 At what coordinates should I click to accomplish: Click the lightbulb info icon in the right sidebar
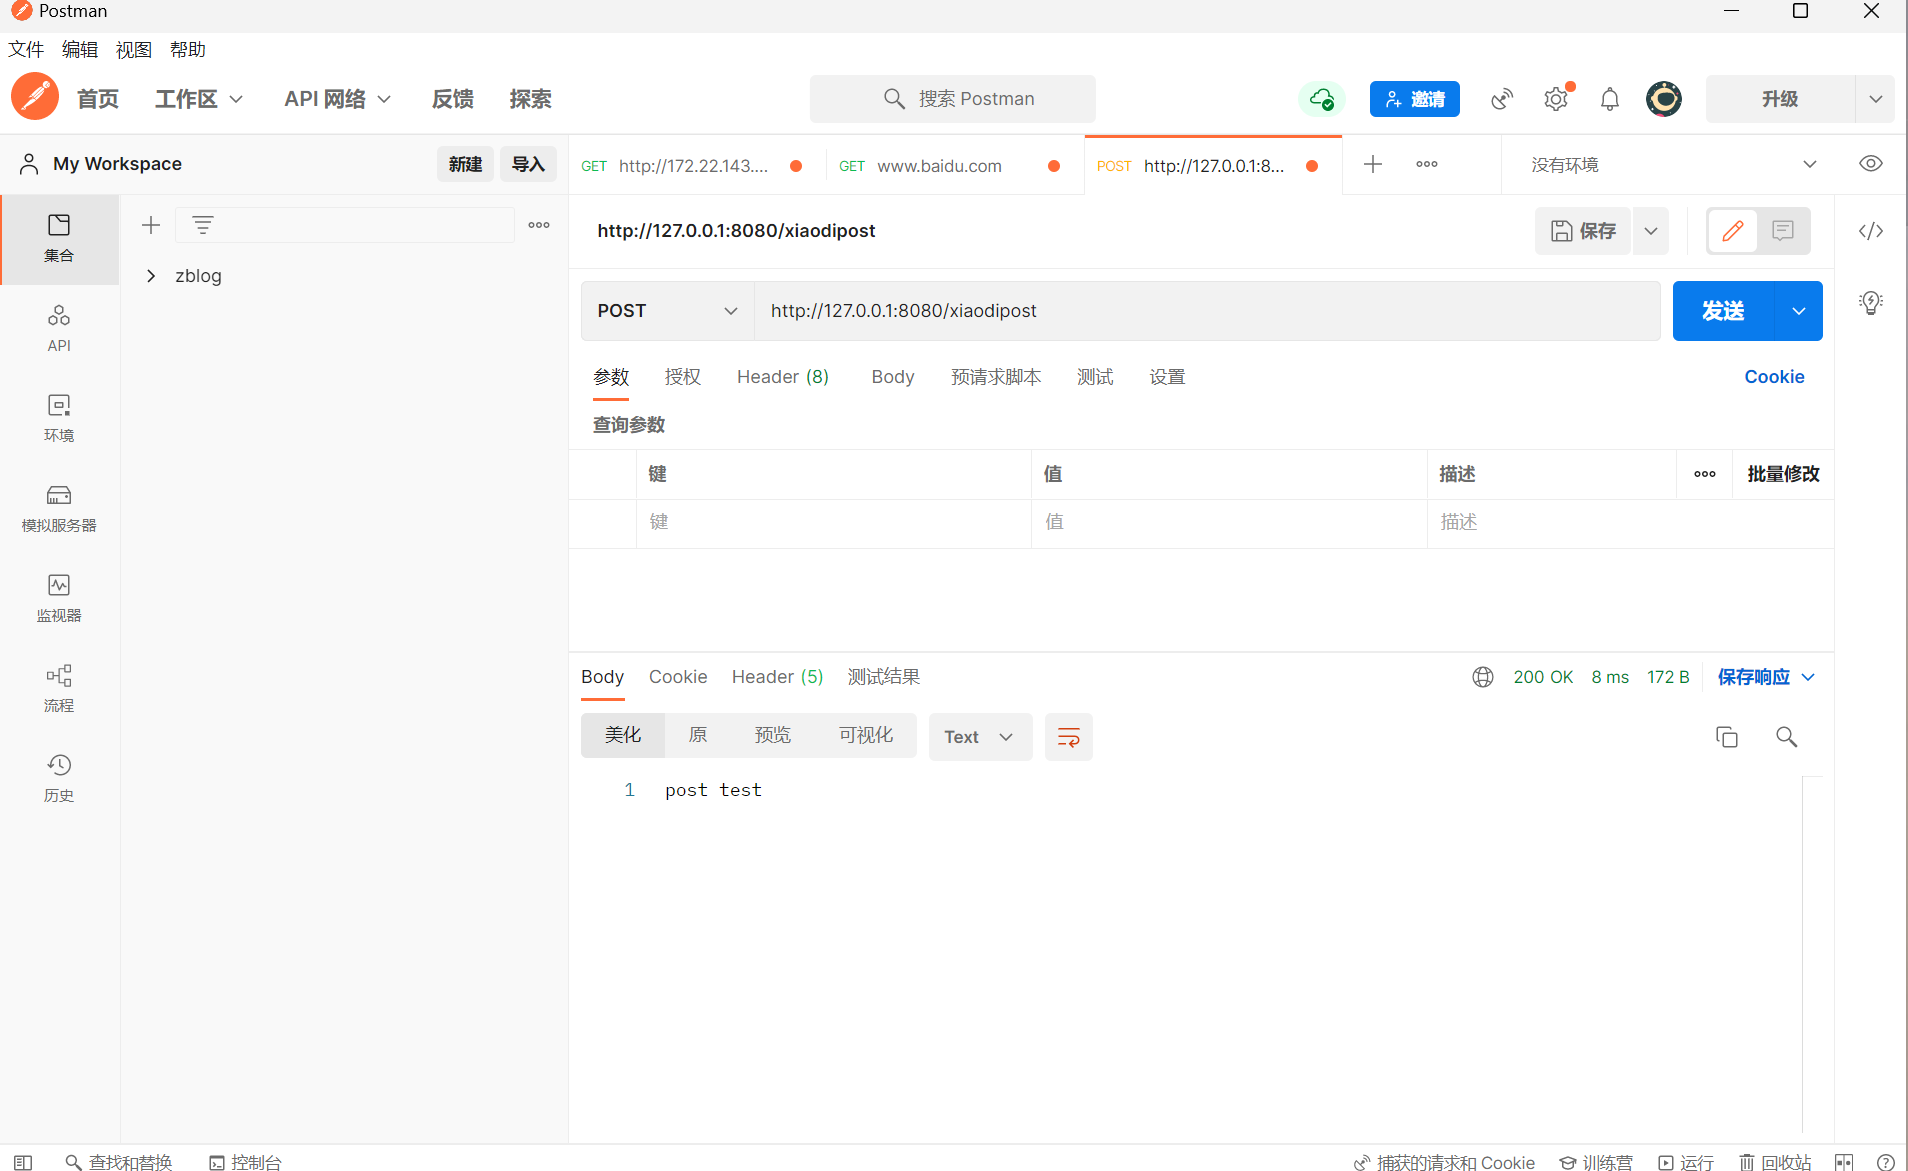click(1871, 302)
